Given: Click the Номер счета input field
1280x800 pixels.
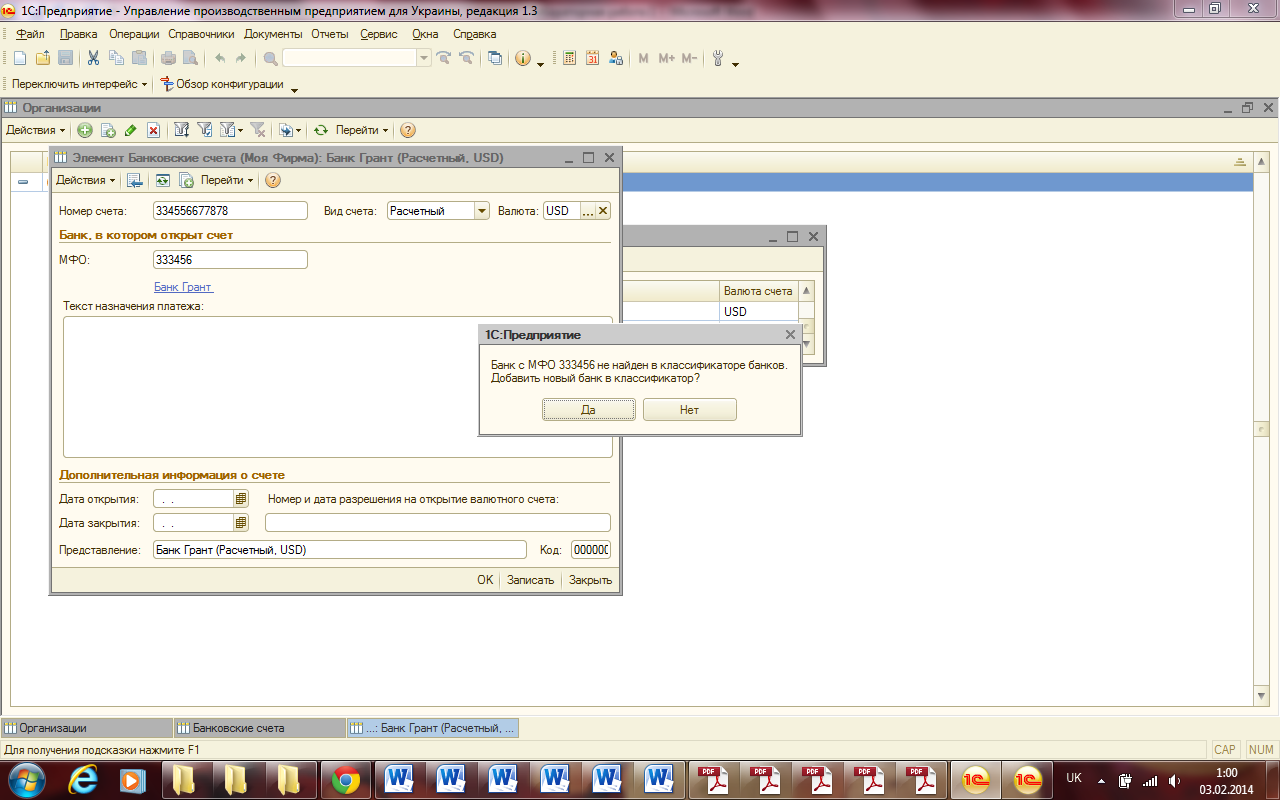Looking at the screenshot, I should (230, 211).
